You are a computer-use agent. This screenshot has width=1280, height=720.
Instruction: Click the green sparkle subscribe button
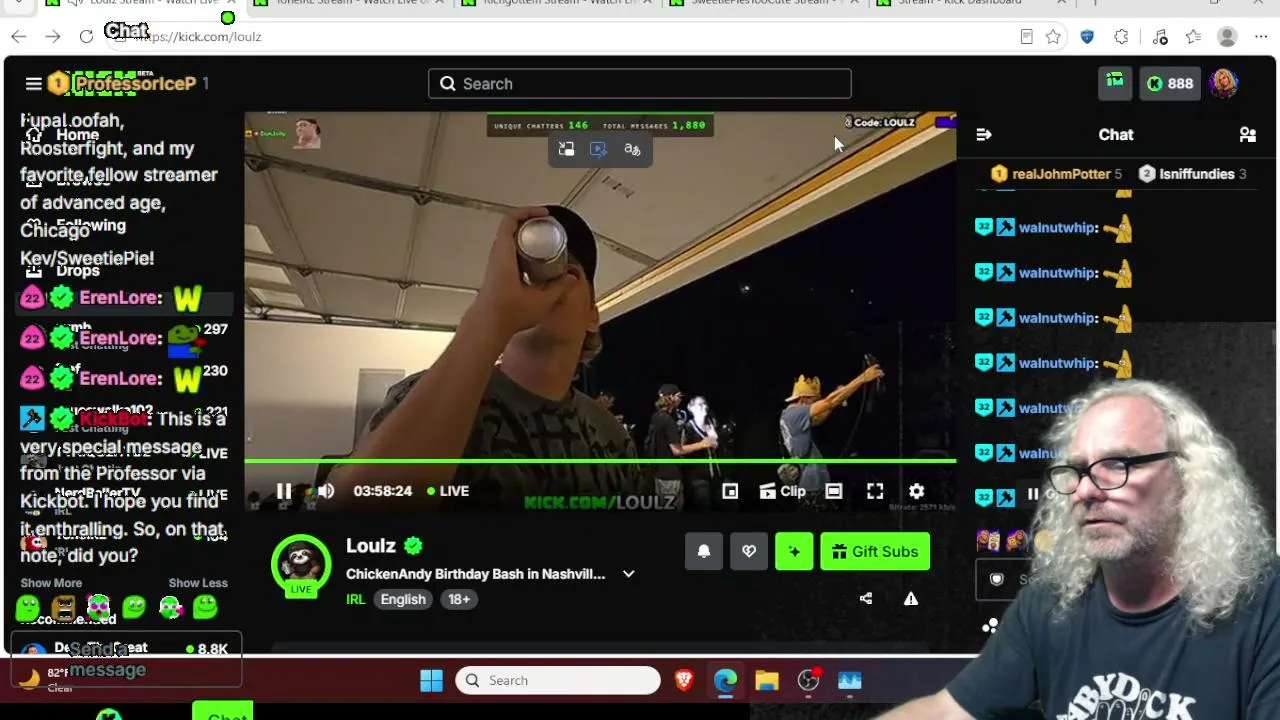(x=794, y=551)
